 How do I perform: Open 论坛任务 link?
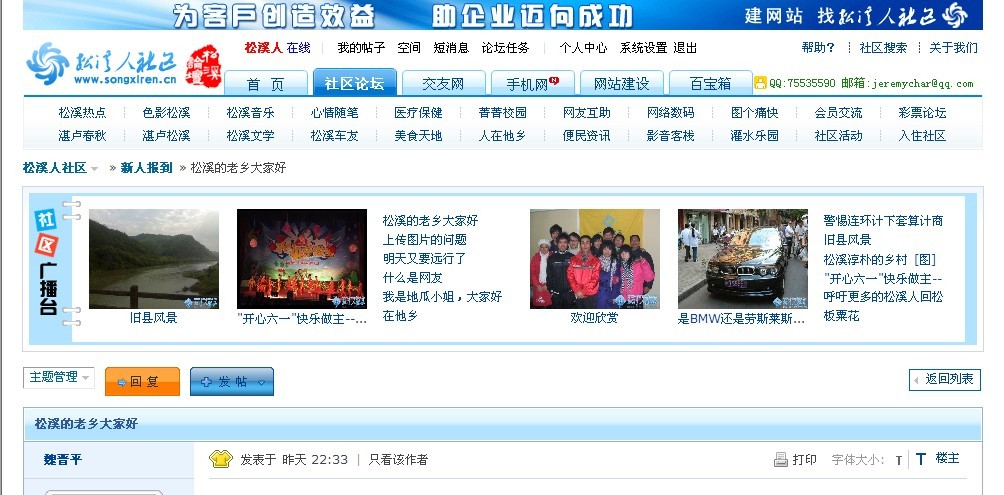click(x=505, y=48)
